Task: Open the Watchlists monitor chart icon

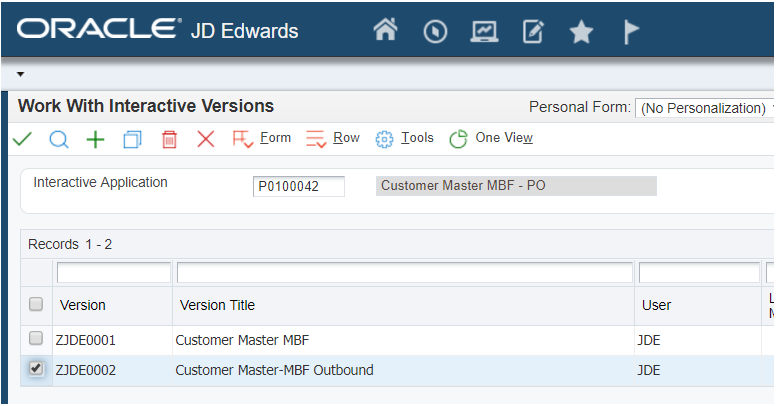Action: [484, 32]
